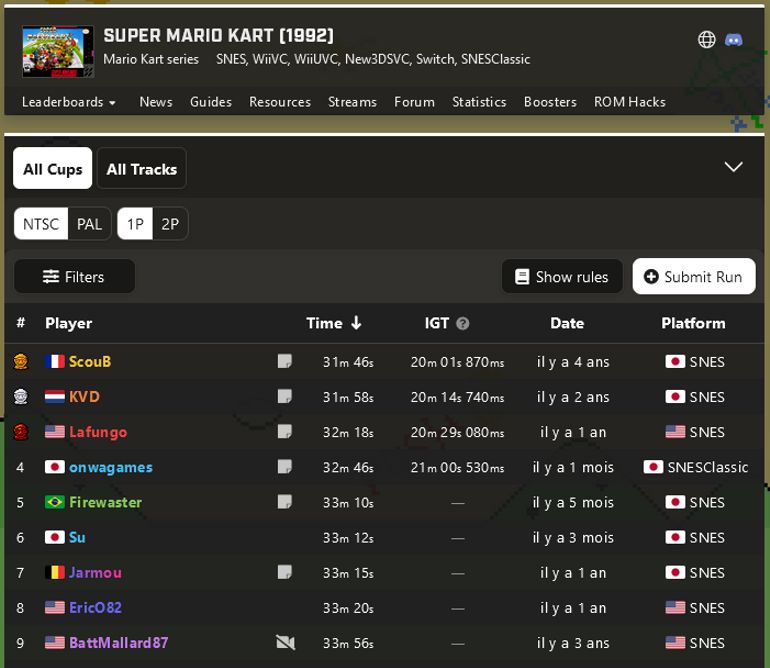This screenshot has width=770, height=668.
Task: View the Statistics page
Action: pos(479,102)
